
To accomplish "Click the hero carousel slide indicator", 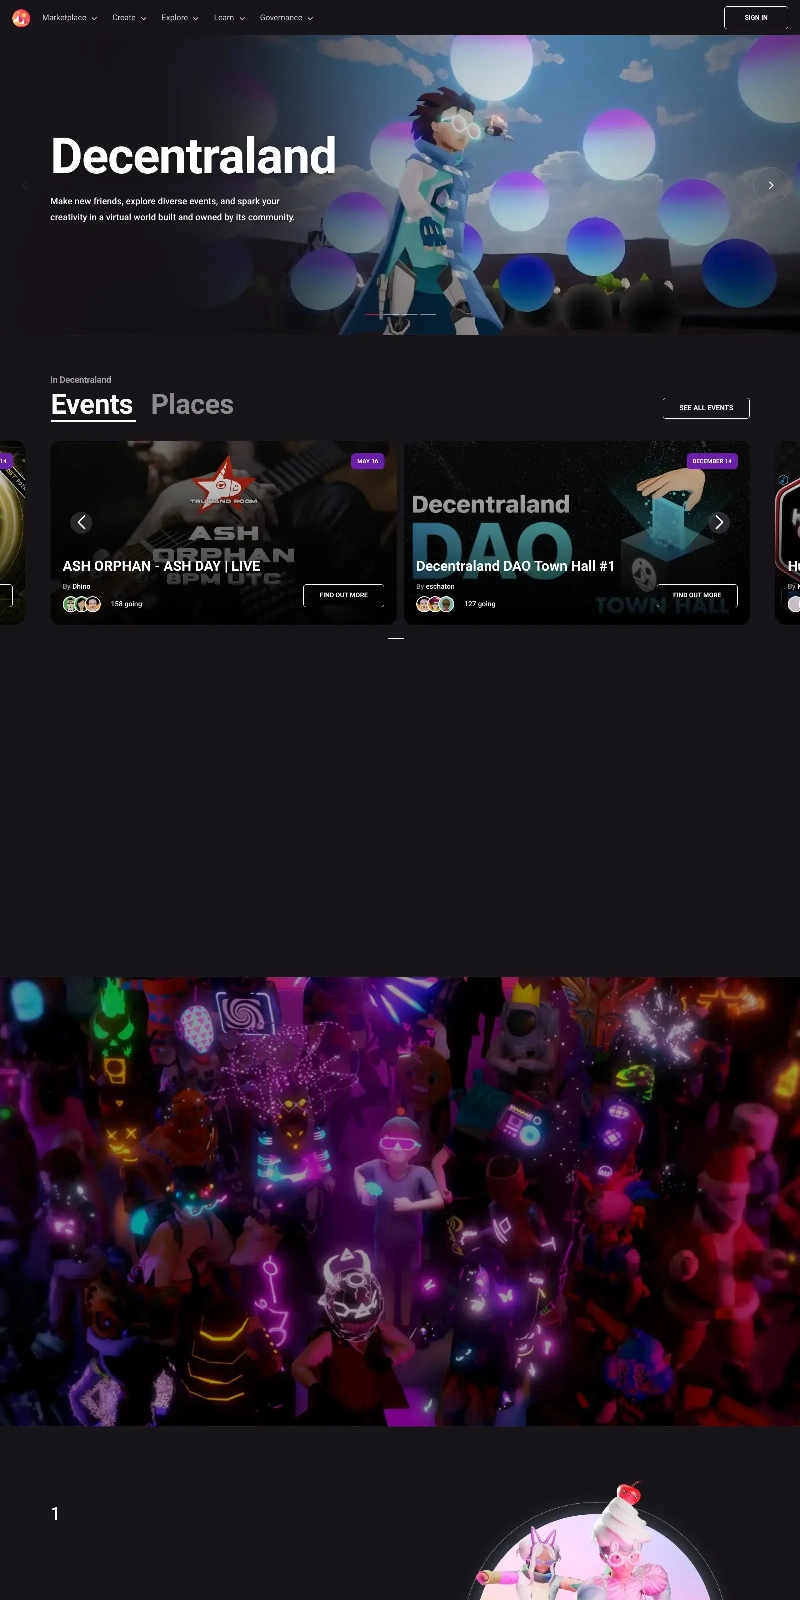I will coord(400,314).
